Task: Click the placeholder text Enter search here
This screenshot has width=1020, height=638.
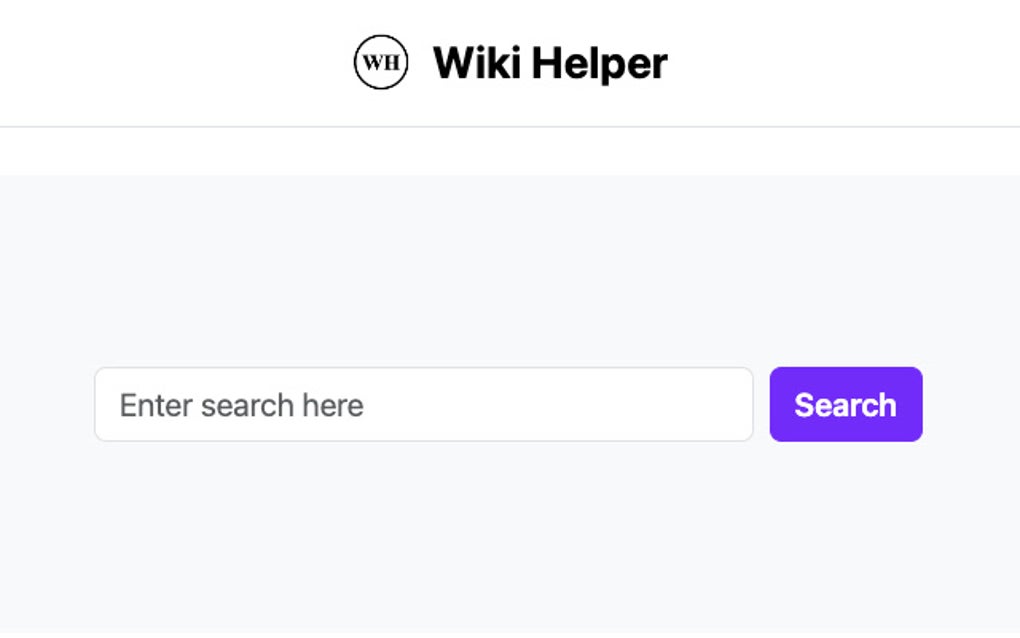Action: (241, 404)
